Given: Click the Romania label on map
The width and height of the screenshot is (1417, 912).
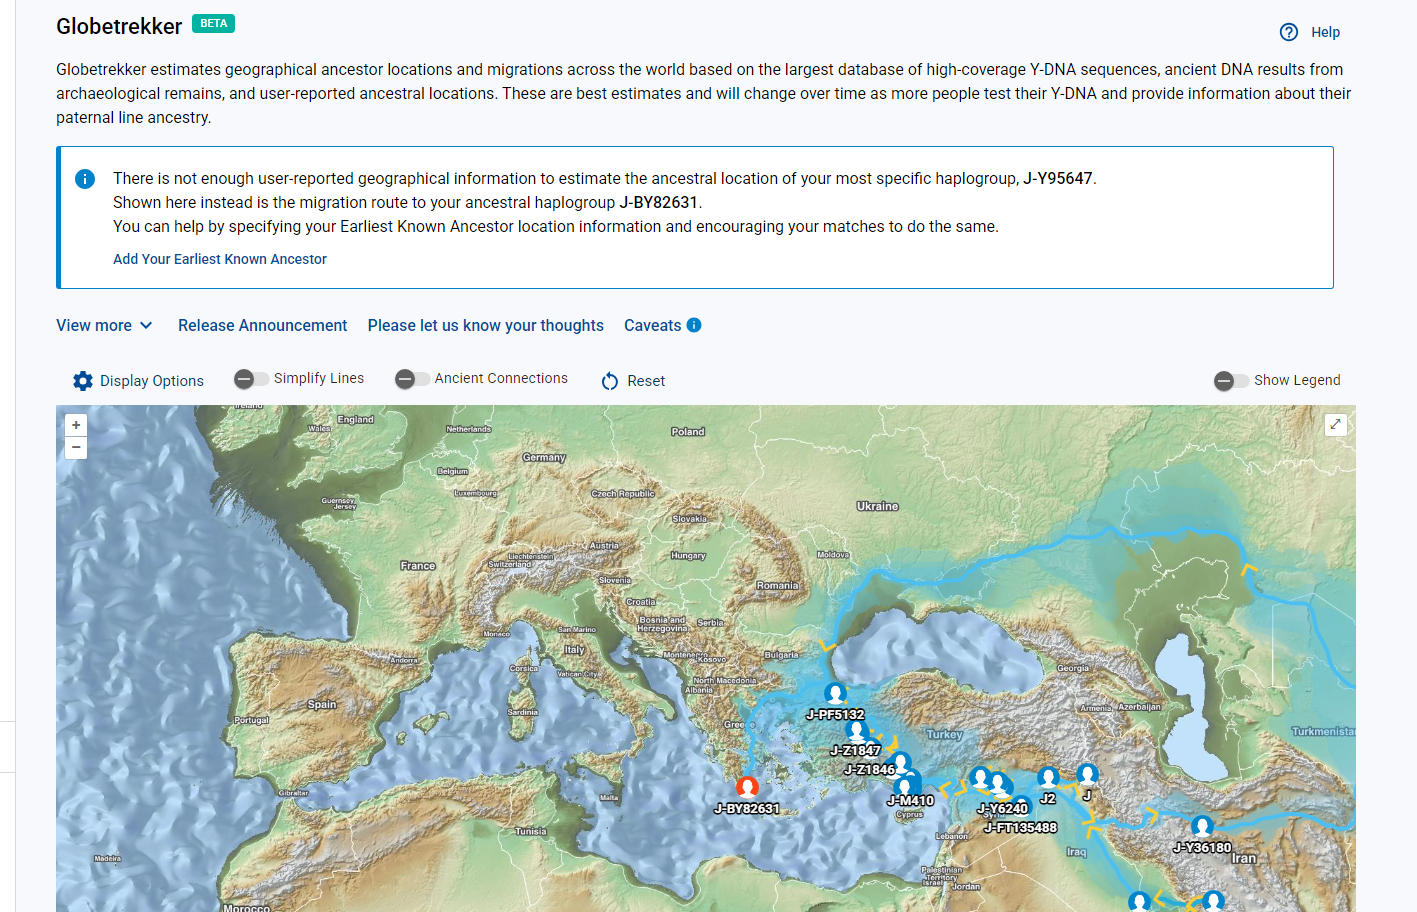Looking at the screenshot, I should coord(778,586).
